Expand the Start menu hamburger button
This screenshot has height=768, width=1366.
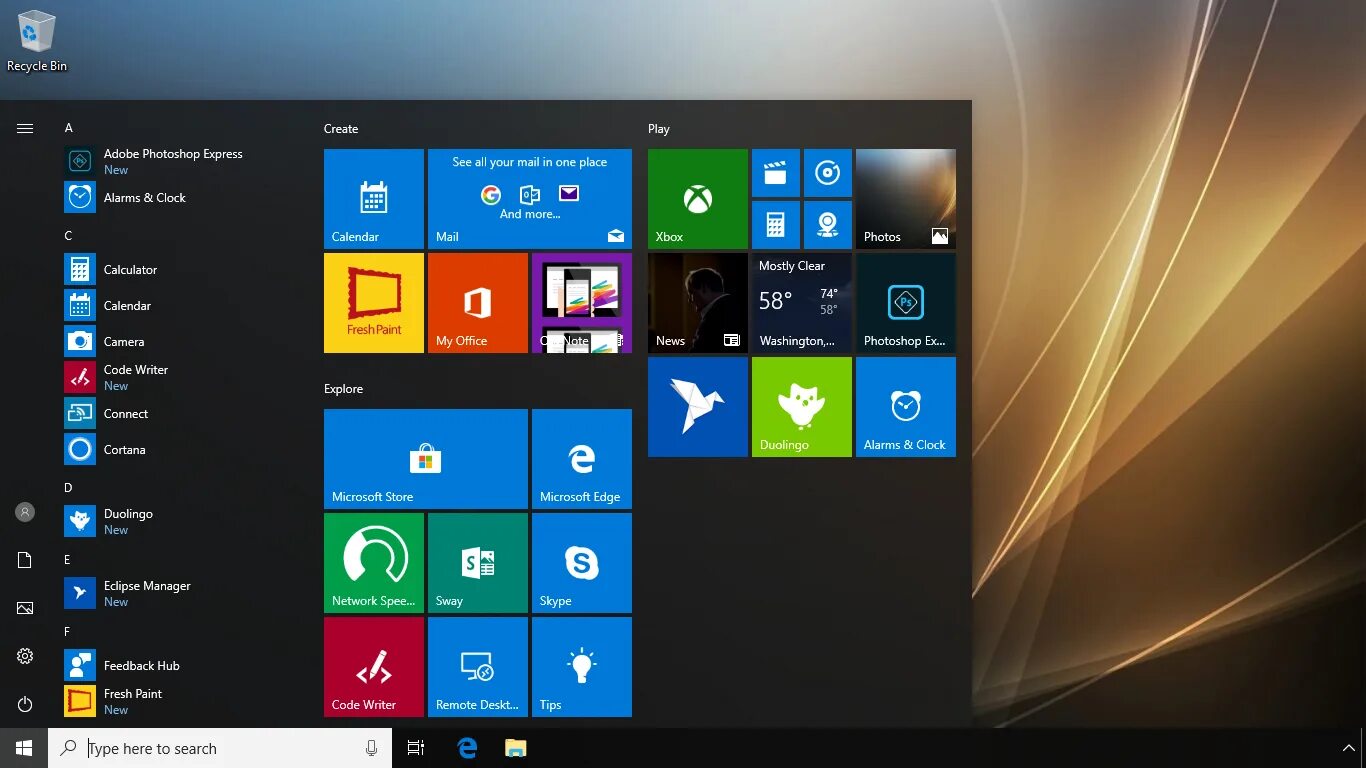click(25, 128)
